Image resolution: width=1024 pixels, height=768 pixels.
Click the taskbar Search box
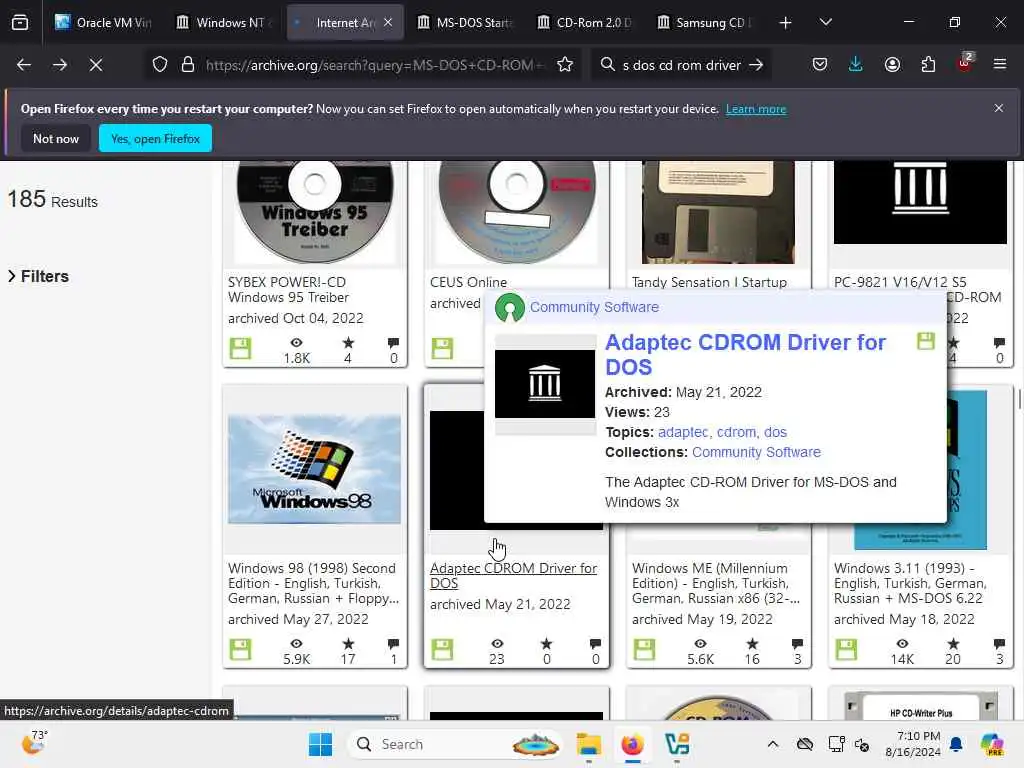tap(455, 744)
